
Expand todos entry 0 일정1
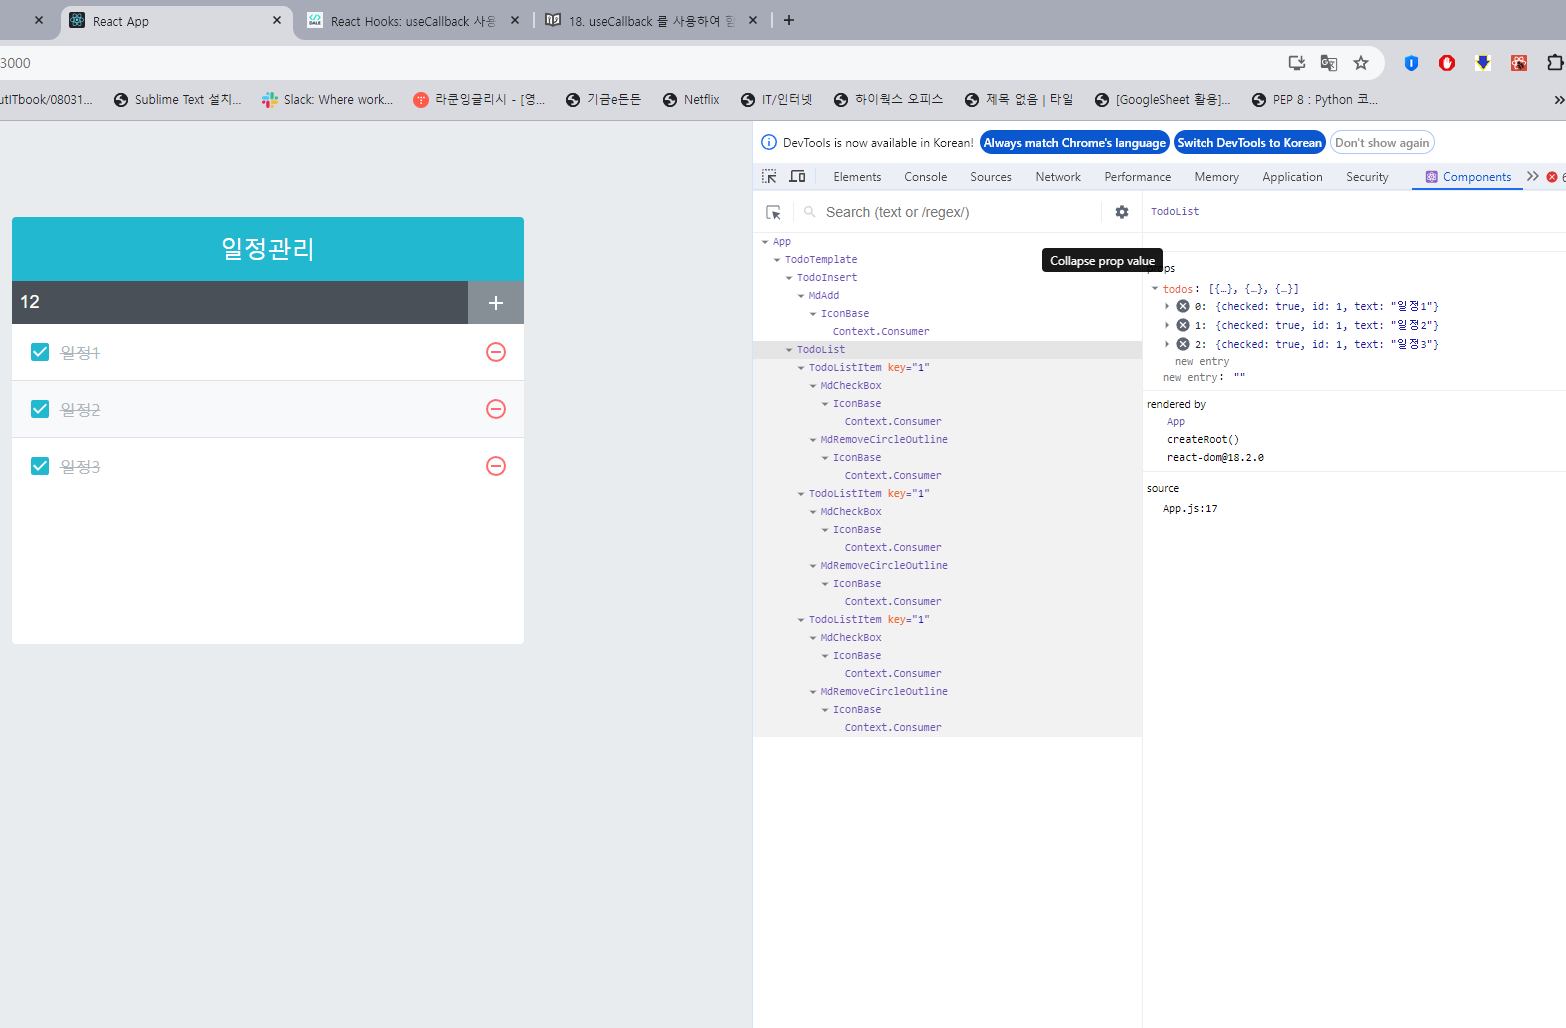coord(1167,307)
